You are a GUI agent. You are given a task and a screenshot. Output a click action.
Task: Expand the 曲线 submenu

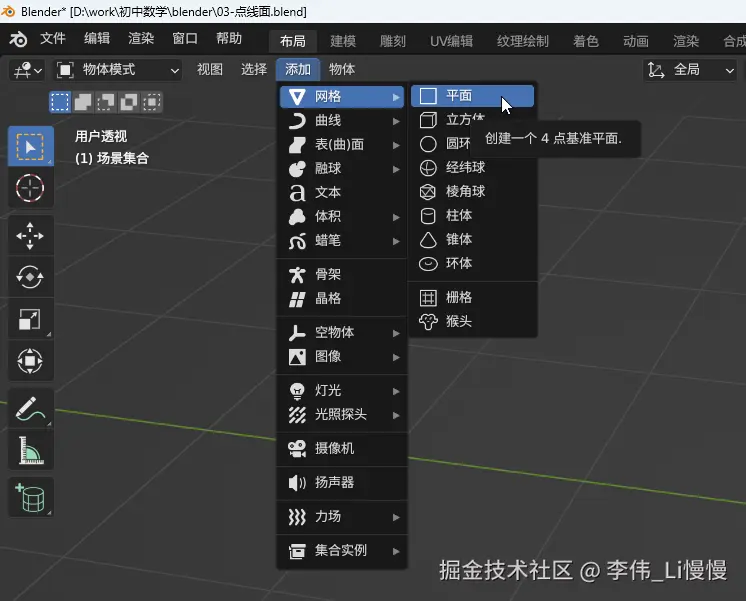pos(342,121)
